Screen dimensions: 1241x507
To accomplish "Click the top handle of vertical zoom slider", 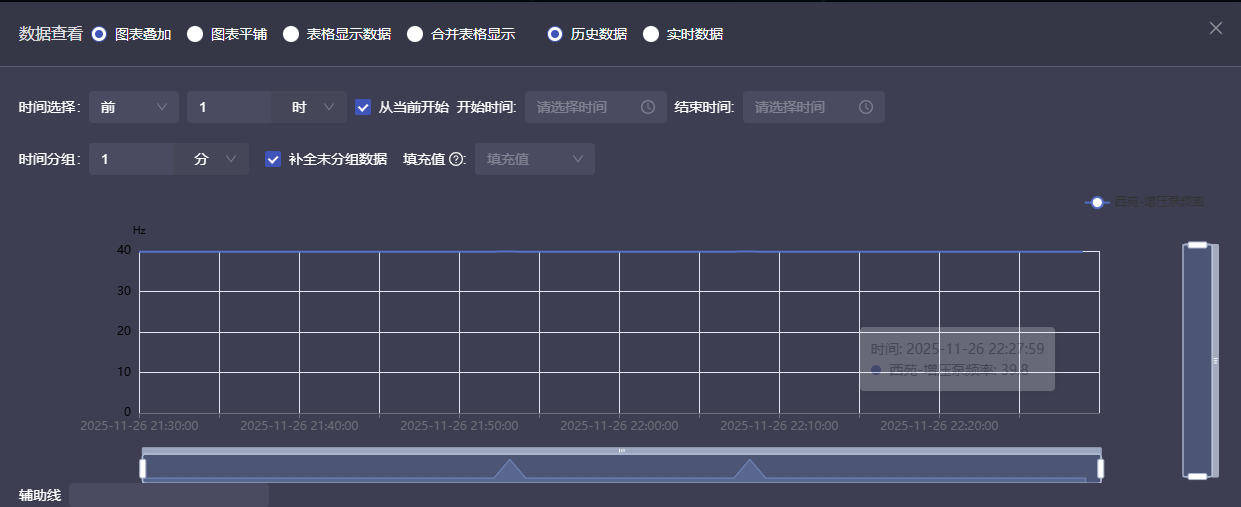I will coord(1197,244).
